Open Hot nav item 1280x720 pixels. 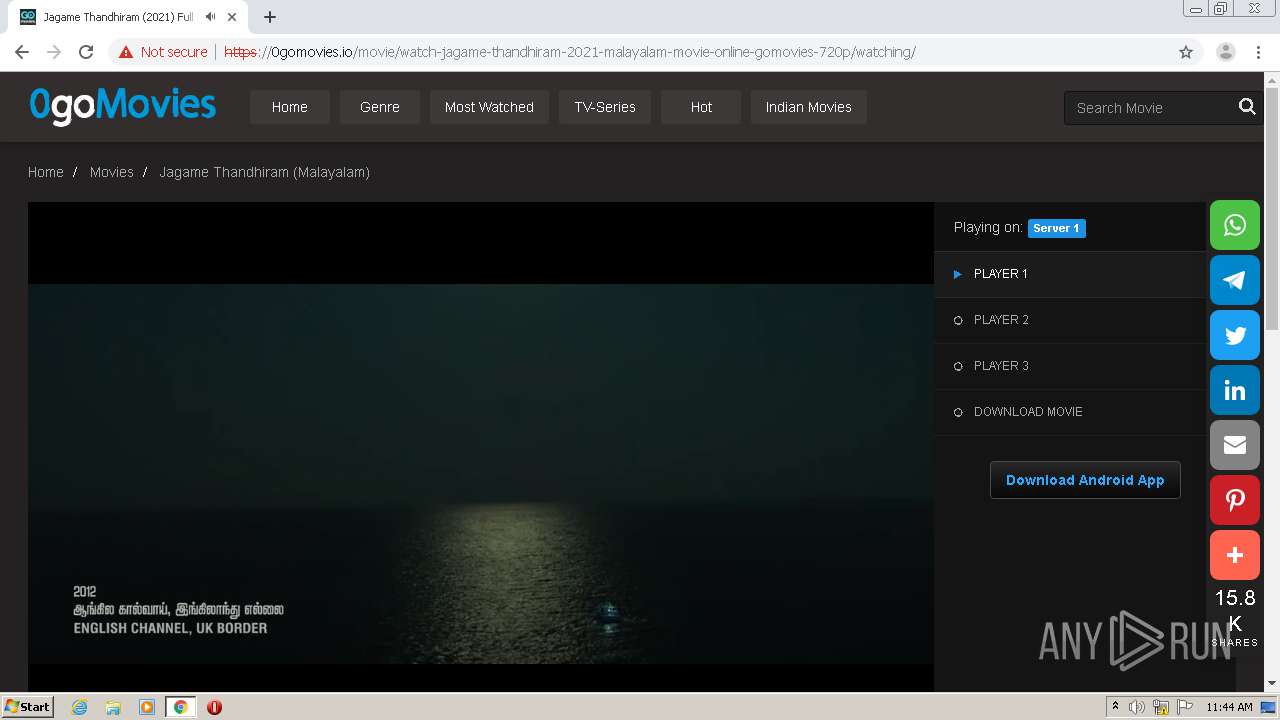(x=701, y=107)
